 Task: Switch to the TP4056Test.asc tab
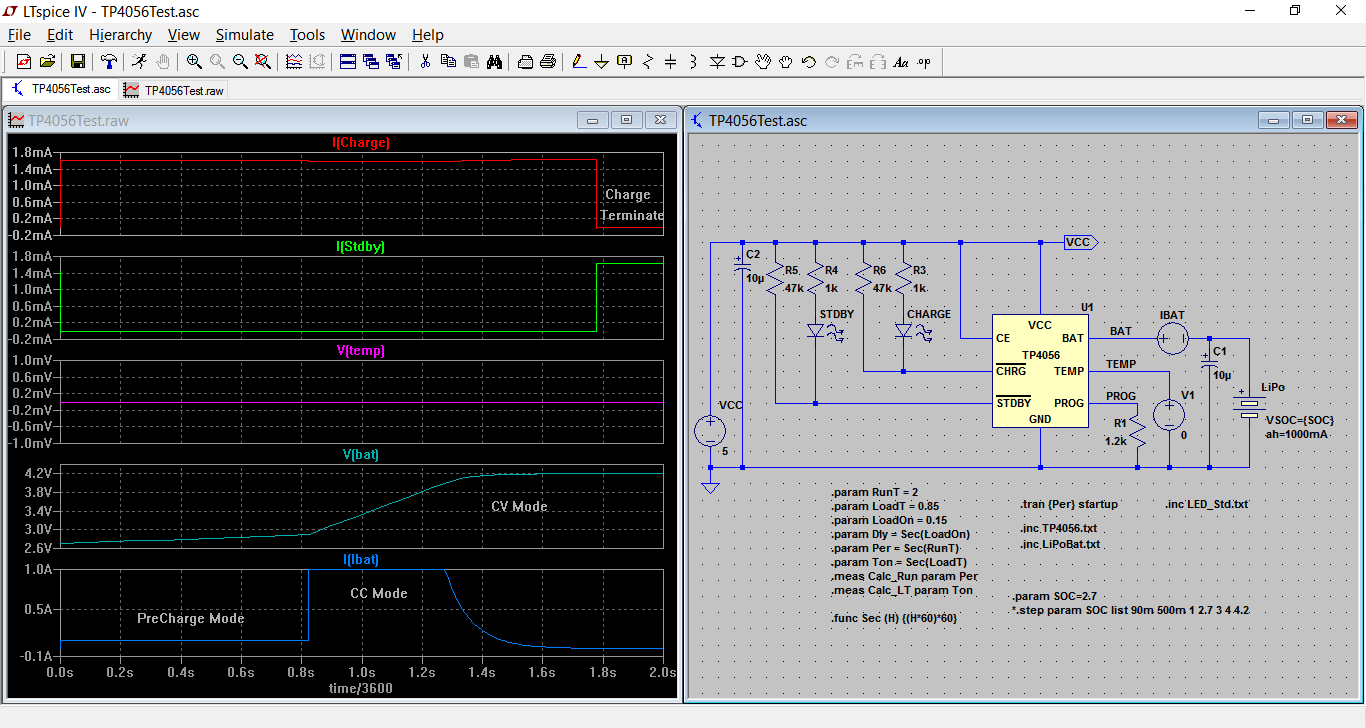coord(61,89)
